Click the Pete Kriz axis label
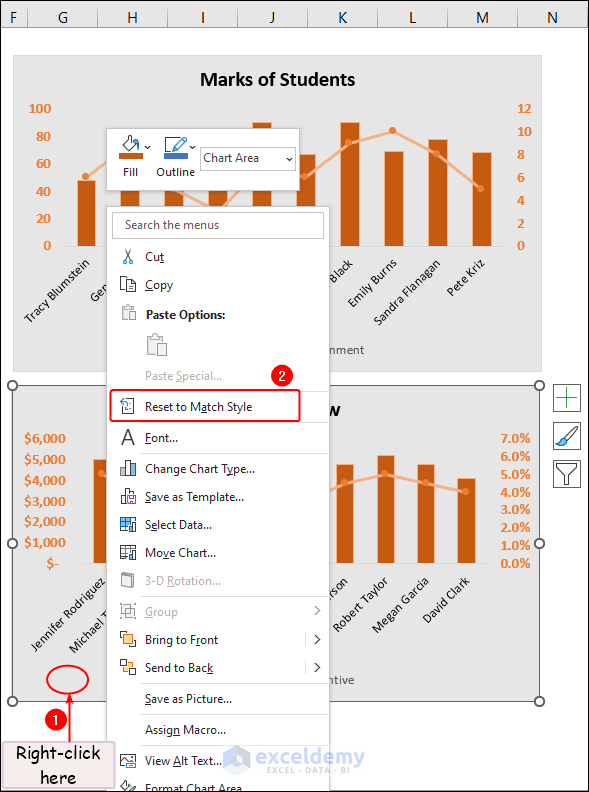 tap(466, 277)
